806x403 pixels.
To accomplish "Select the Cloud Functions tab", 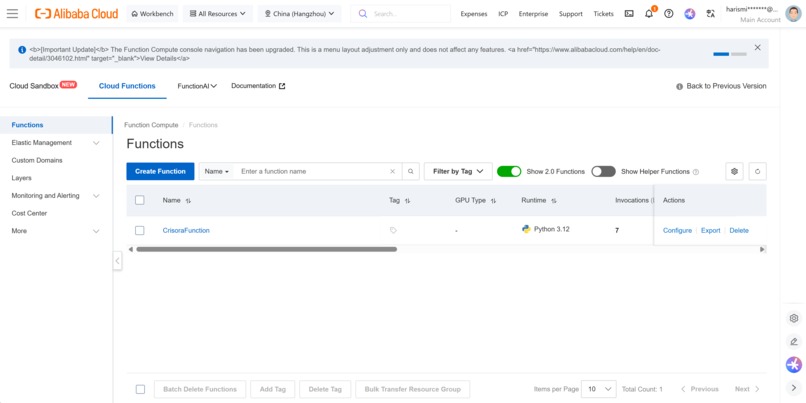I will 127,86.
